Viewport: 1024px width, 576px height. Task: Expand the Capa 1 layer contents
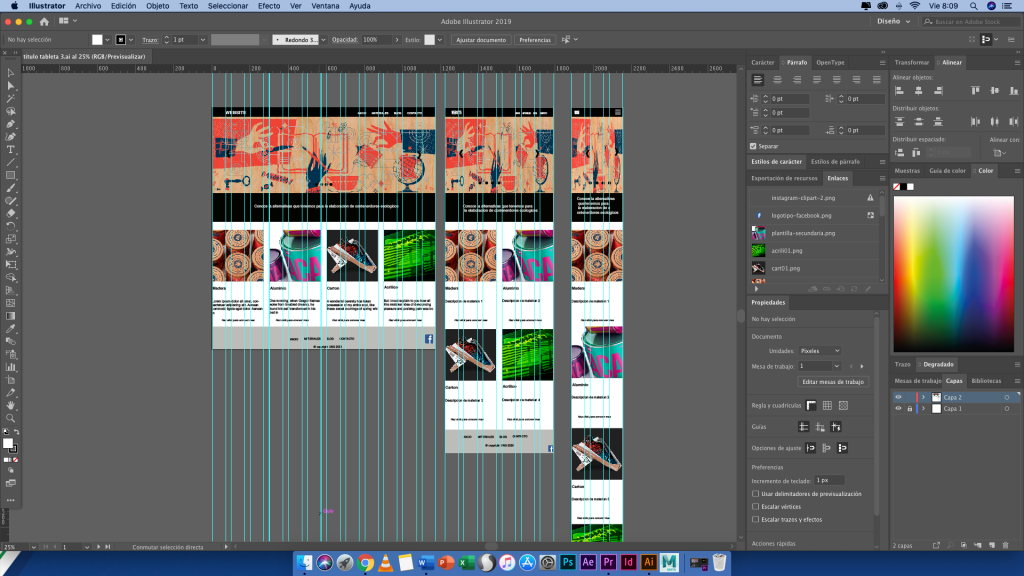pyautogui.click(x=923, y=409)
